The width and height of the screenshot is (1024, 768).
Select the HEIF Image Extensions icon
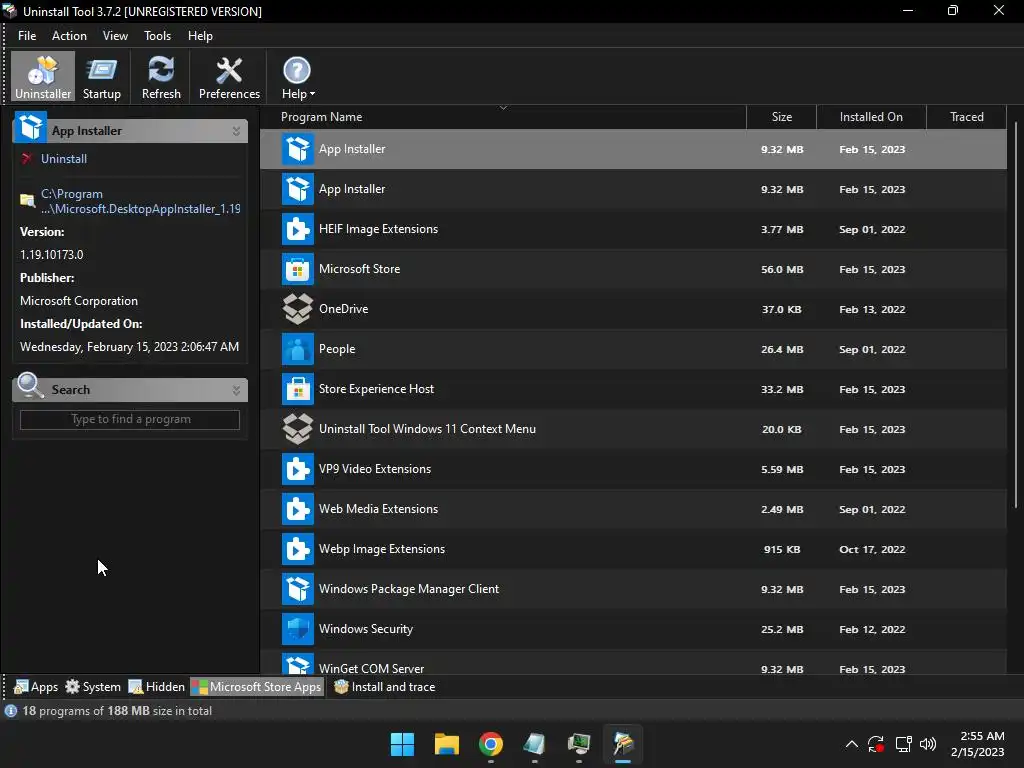click(x=298, y=229)
